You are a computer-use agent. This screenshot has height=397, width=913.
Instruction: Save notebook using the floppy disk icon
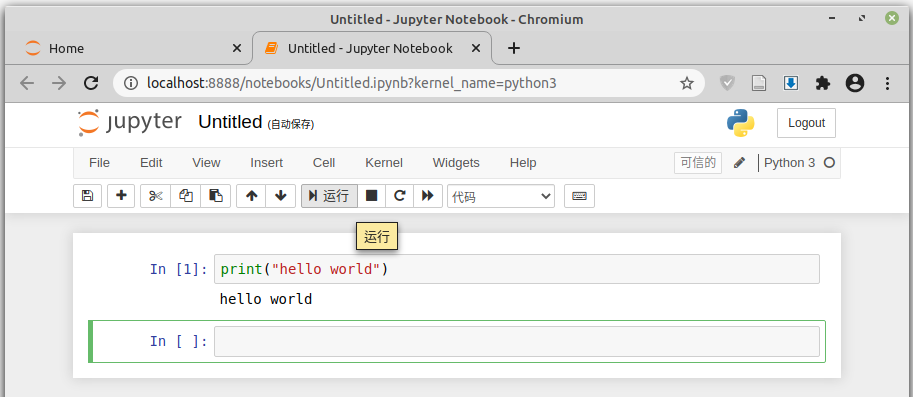pyautogui.click(x=87, y=196)
